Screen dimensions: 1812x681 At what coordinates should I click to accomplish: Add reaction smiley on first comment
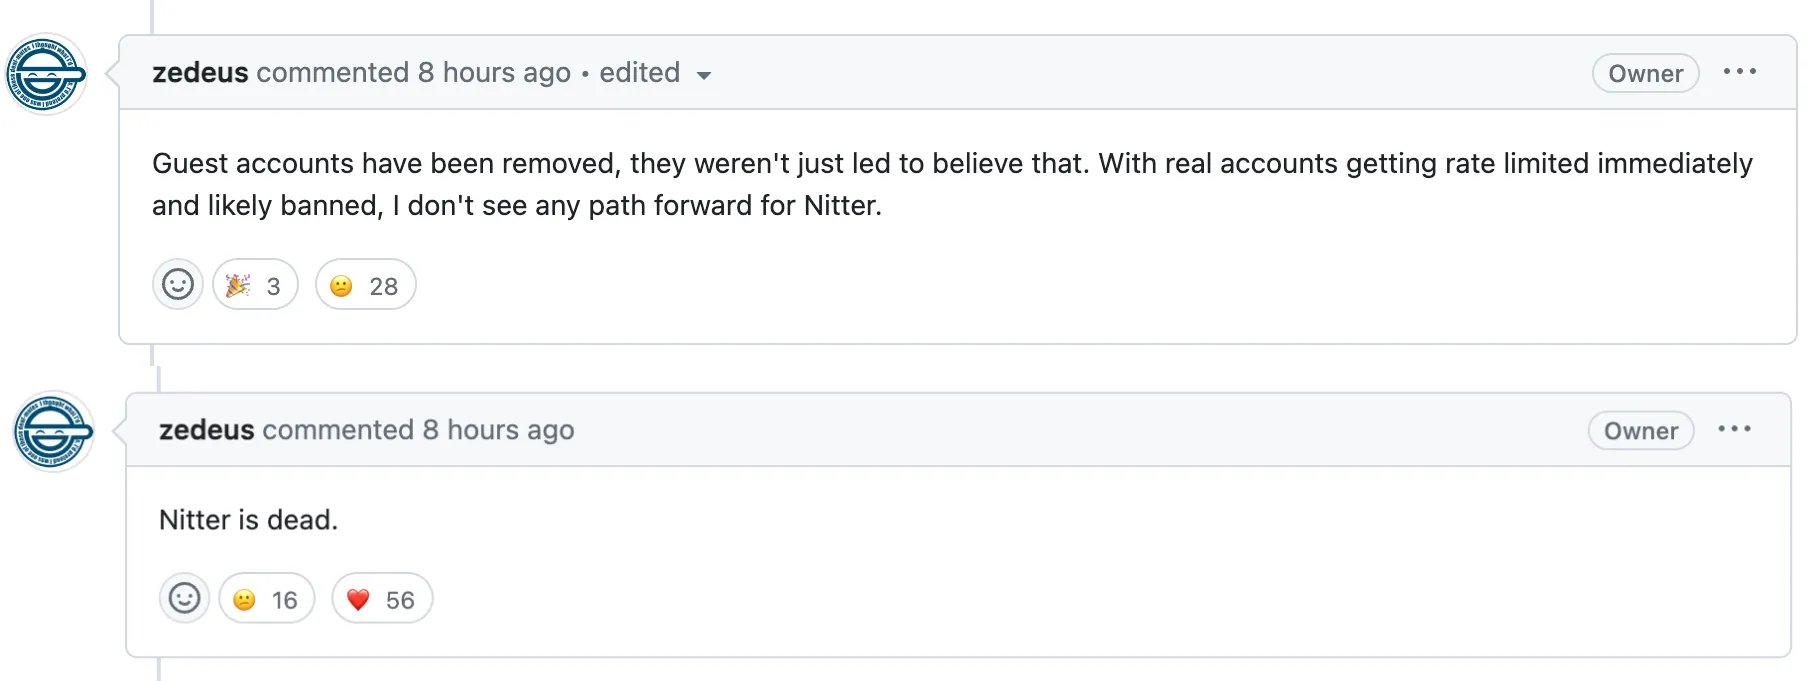point(178,285)
